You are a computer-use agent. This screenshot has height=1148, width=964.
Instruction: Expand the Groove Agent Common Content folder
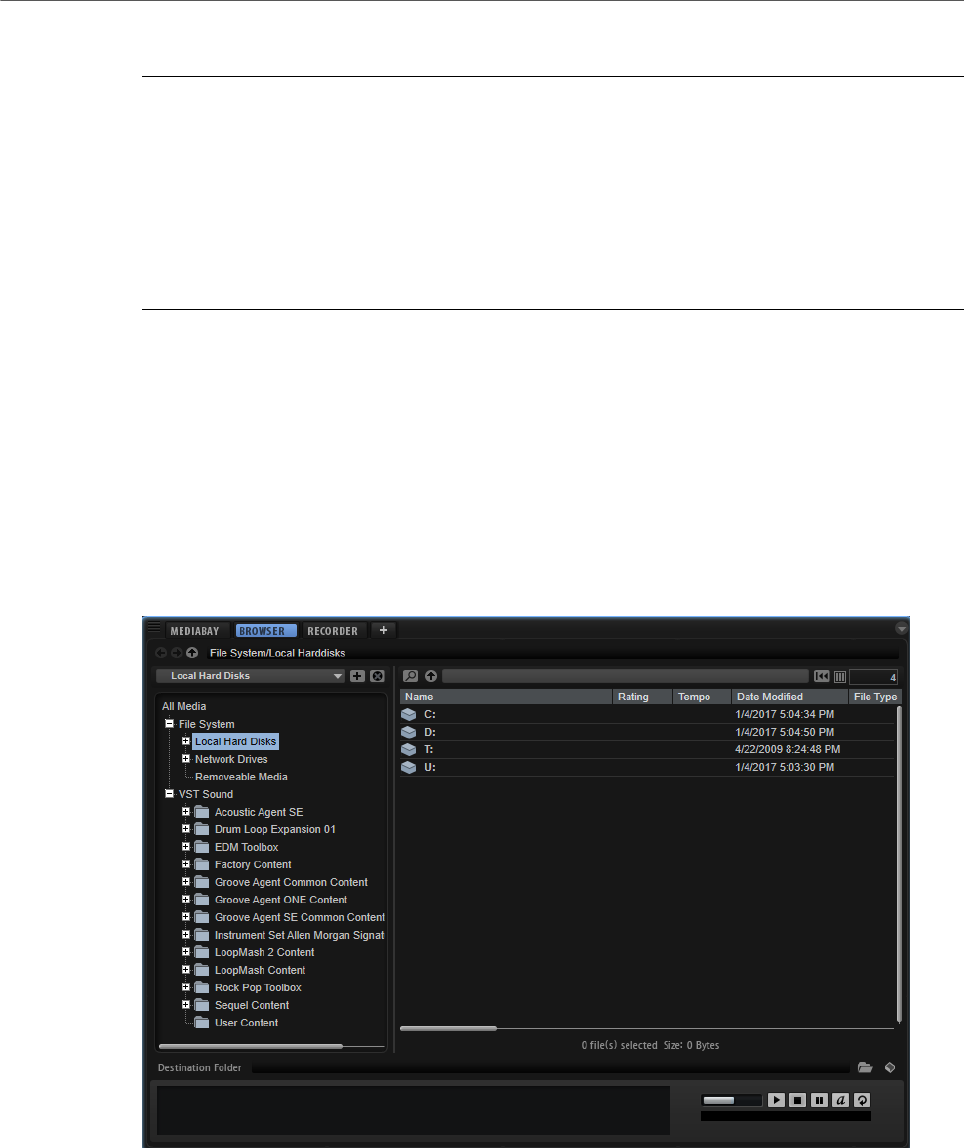click(186, 882)
